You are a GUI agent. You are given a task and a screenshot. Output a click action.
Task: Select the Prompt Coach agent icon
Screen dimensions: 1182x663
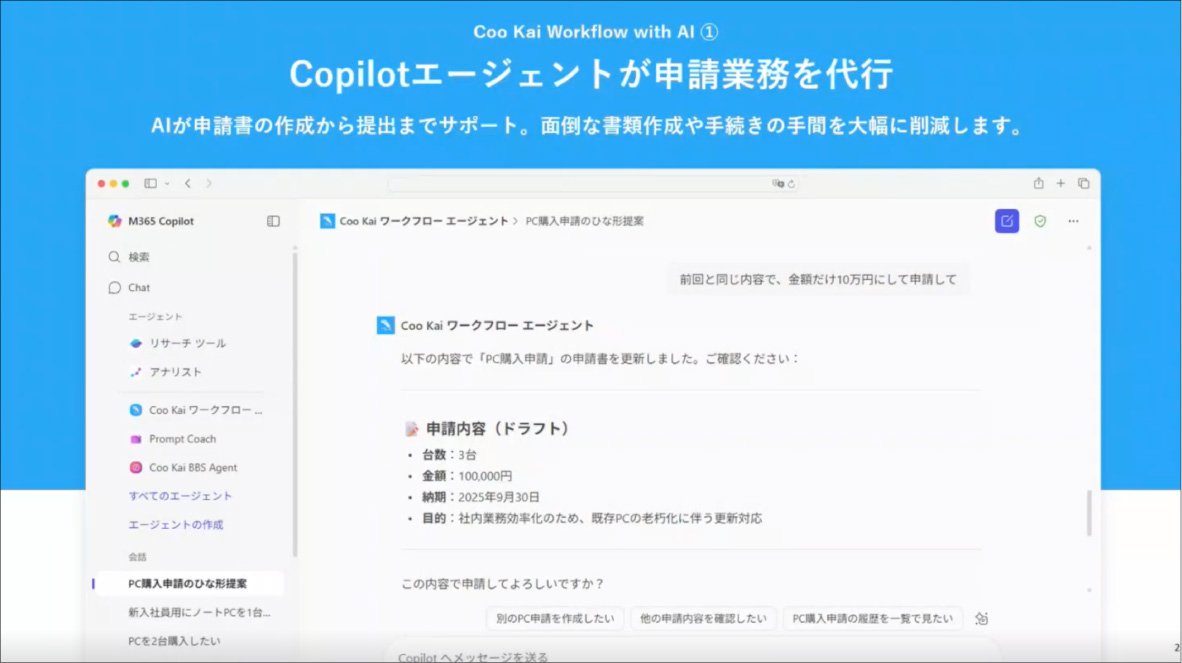pyautogui.click(x=136, y=438)
